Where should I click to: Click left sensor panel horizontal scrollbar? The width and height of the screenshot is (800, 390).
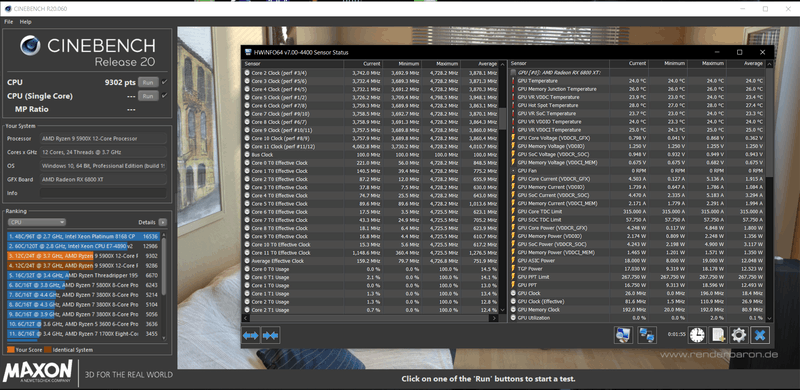pos(370,318)
